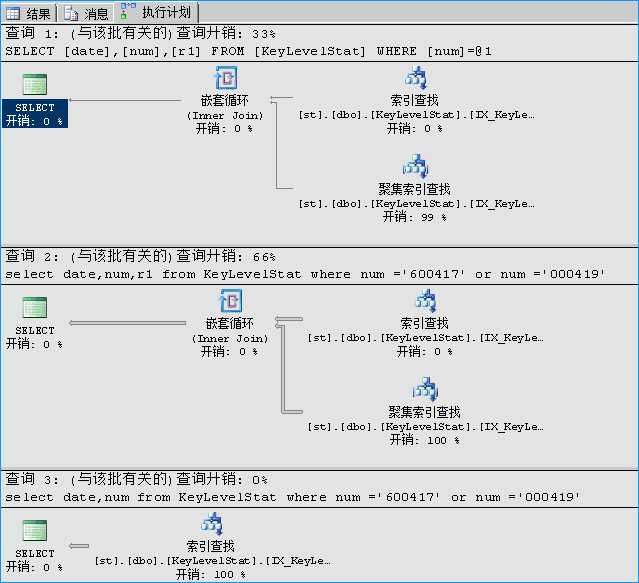Click the 聚集索引查找 icon in query 1
The height and width of the screenshot is (583, 639).
coord(415,166)
